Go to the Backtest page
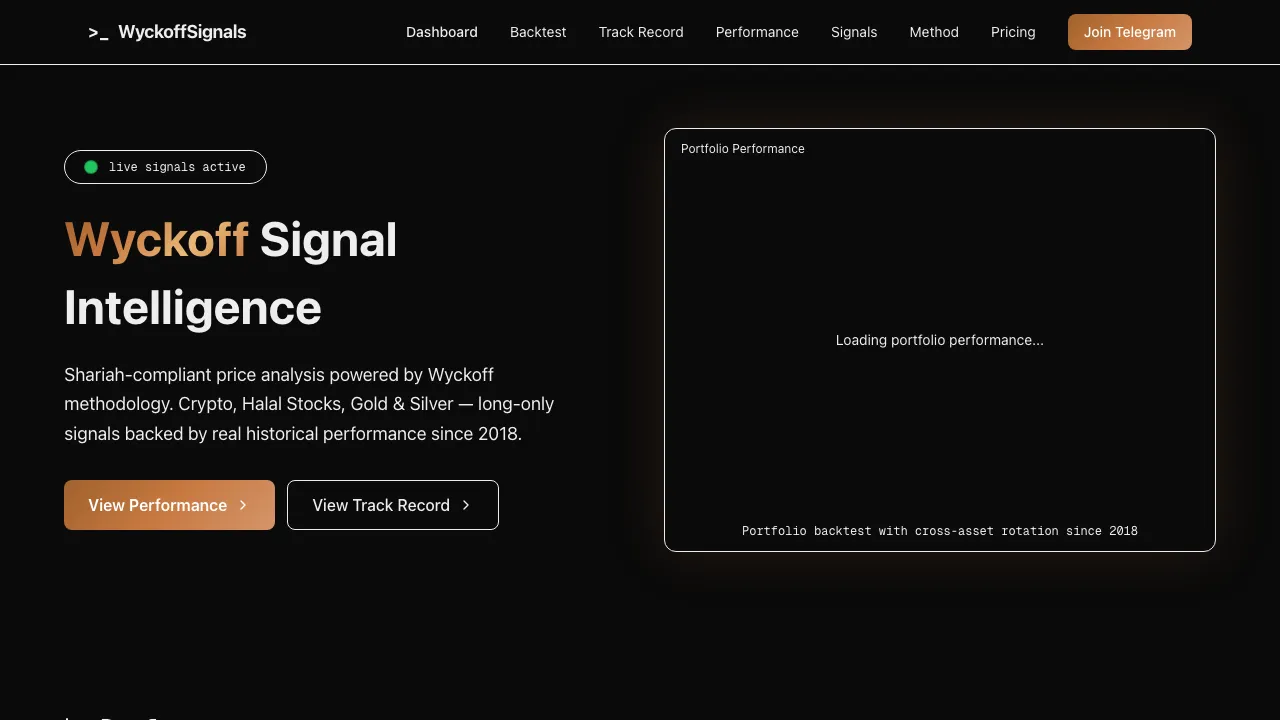1280x720 pixels. point(538,32)
